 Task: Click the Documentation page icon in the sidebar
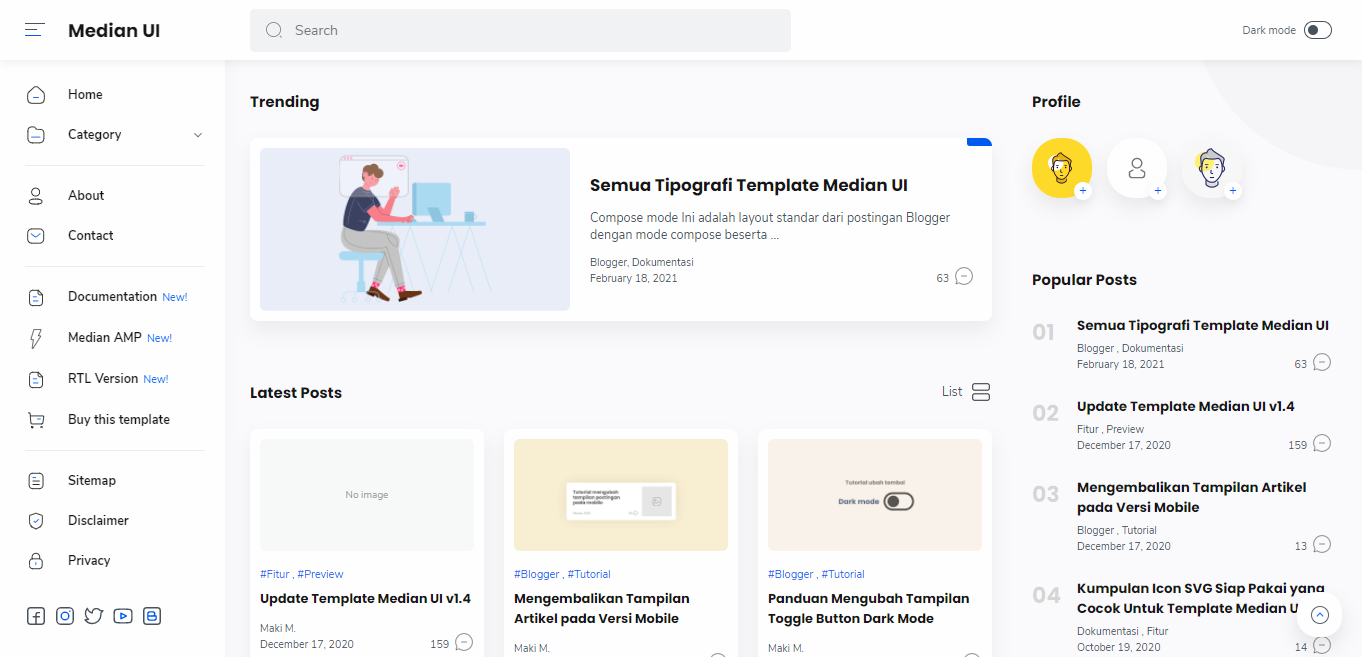tap(36, 297)
